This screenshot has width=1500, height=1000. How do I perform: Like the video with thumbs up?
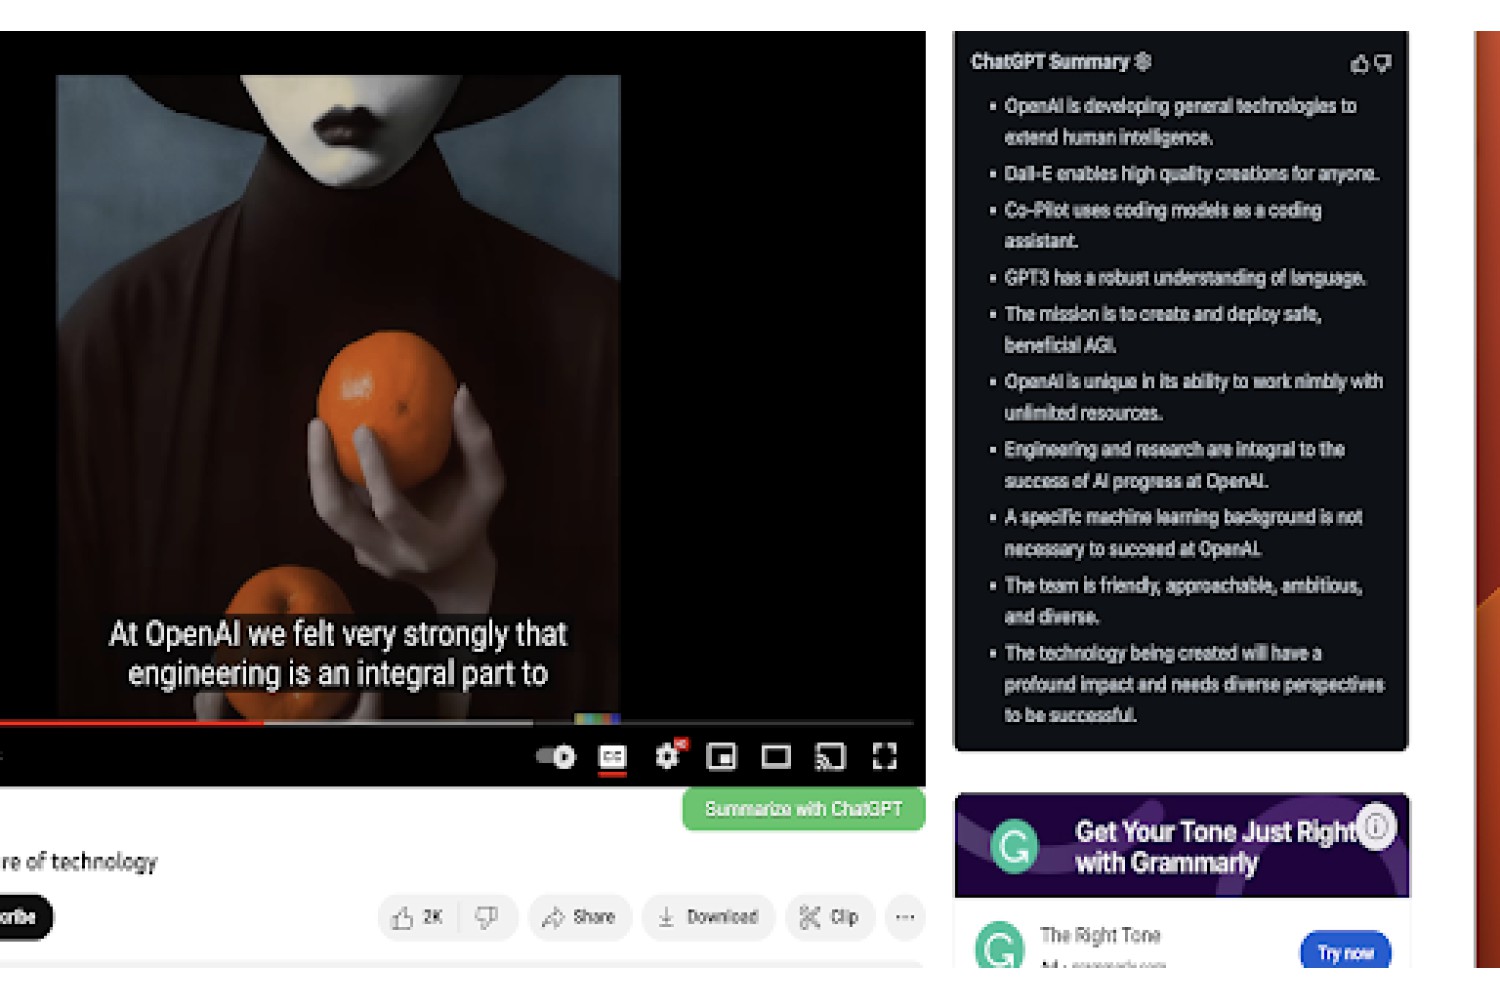tap(418, 917)
